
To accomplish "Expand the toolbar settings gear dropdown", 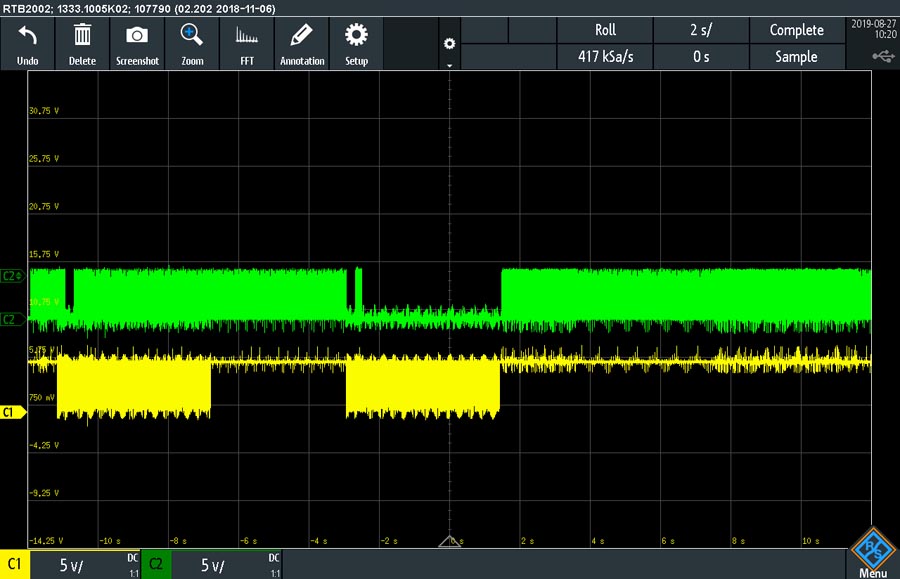I will click(x=449, y=44).
